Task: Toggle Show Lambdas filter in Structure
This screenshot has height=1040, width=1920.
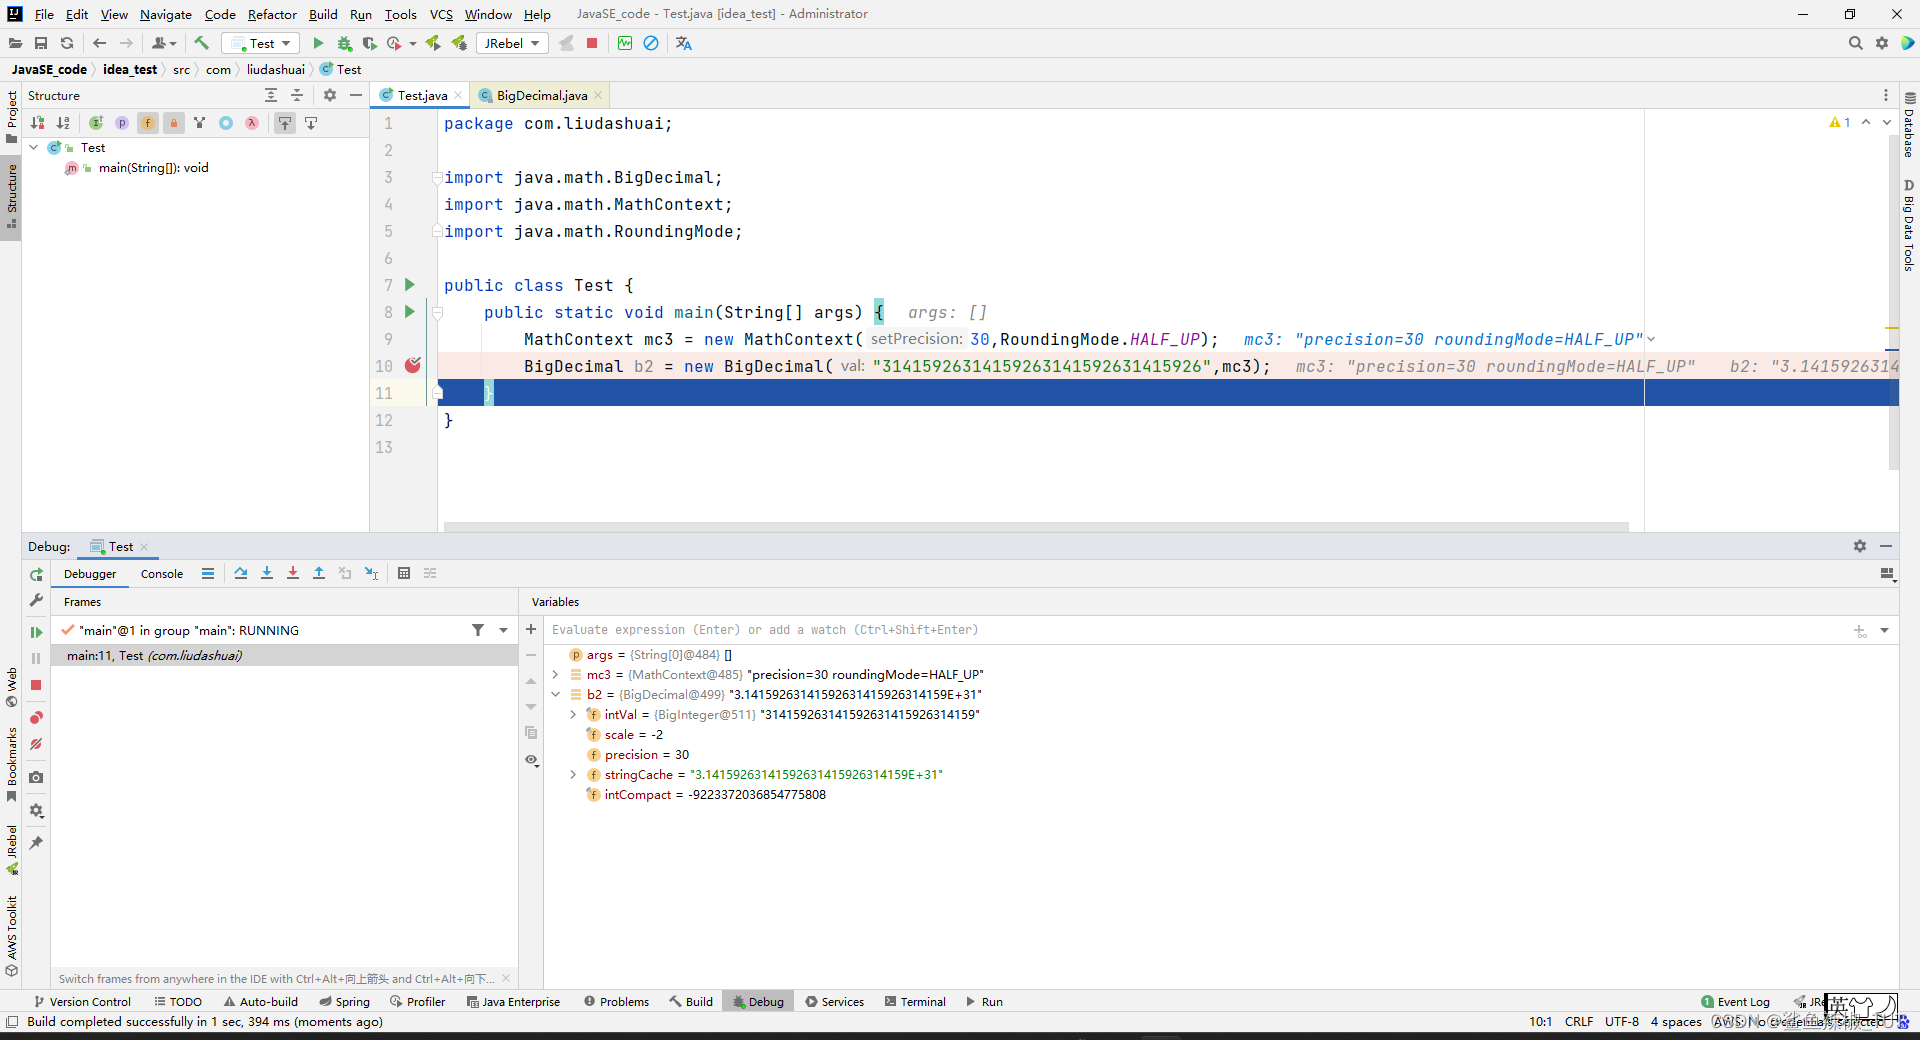Action: pyautogui.click(x=252, y=123)
